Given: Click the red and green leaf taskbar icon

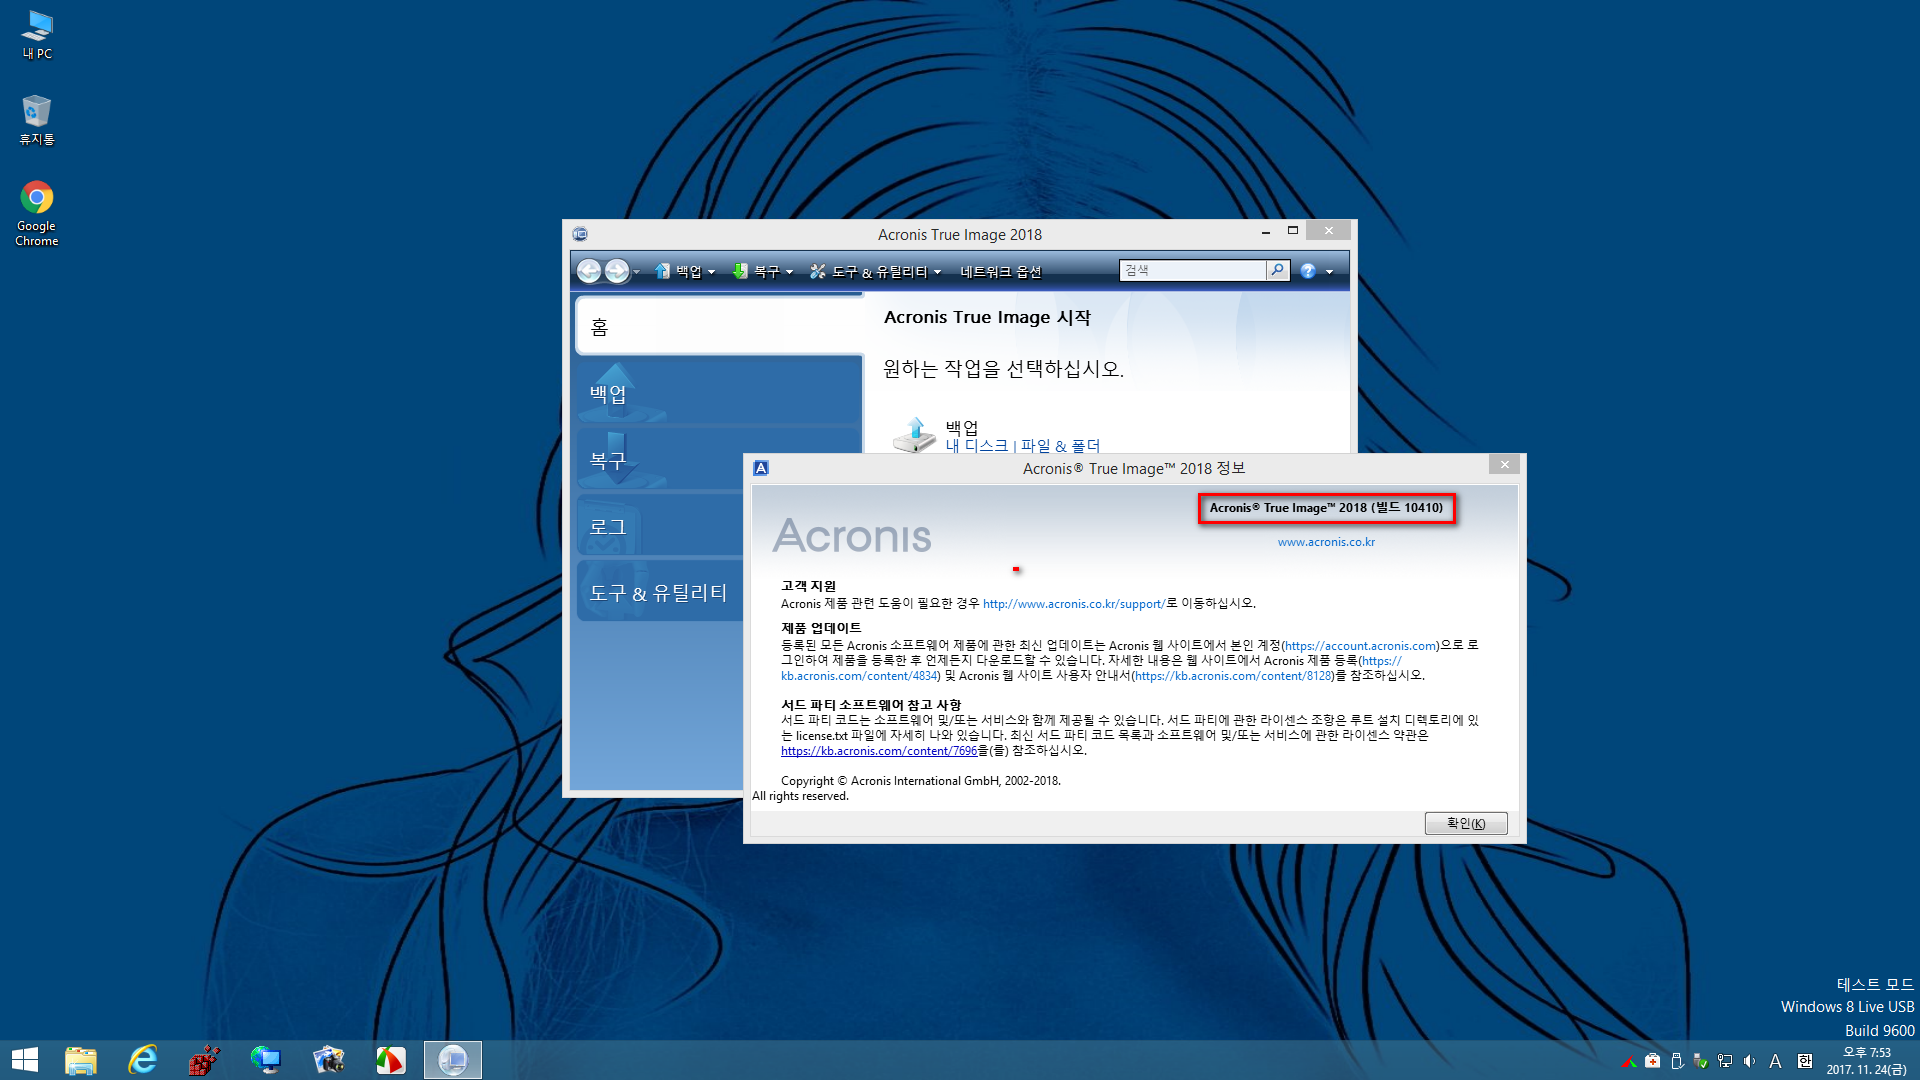Looking at the screenshot, I should point(391,1060).
